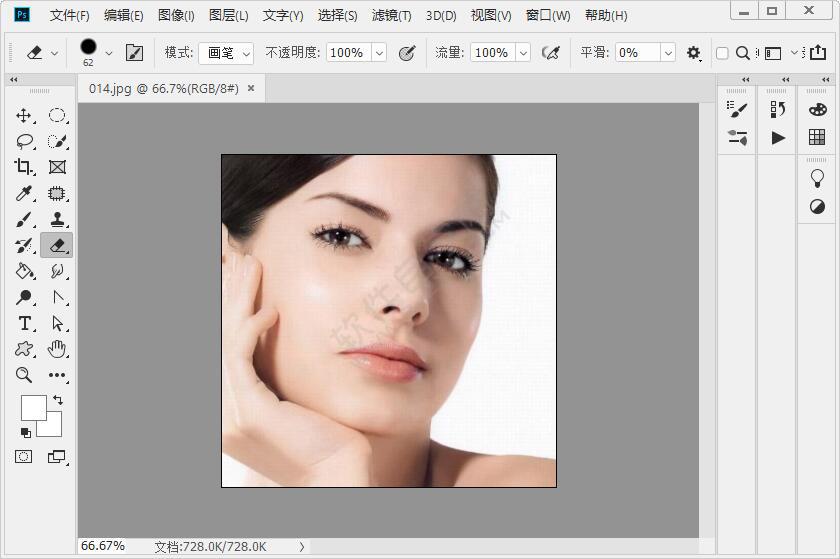The image size is (840, 559).
Task: Expand the rightmost panel column arrows
Action: tap(826, 79)
